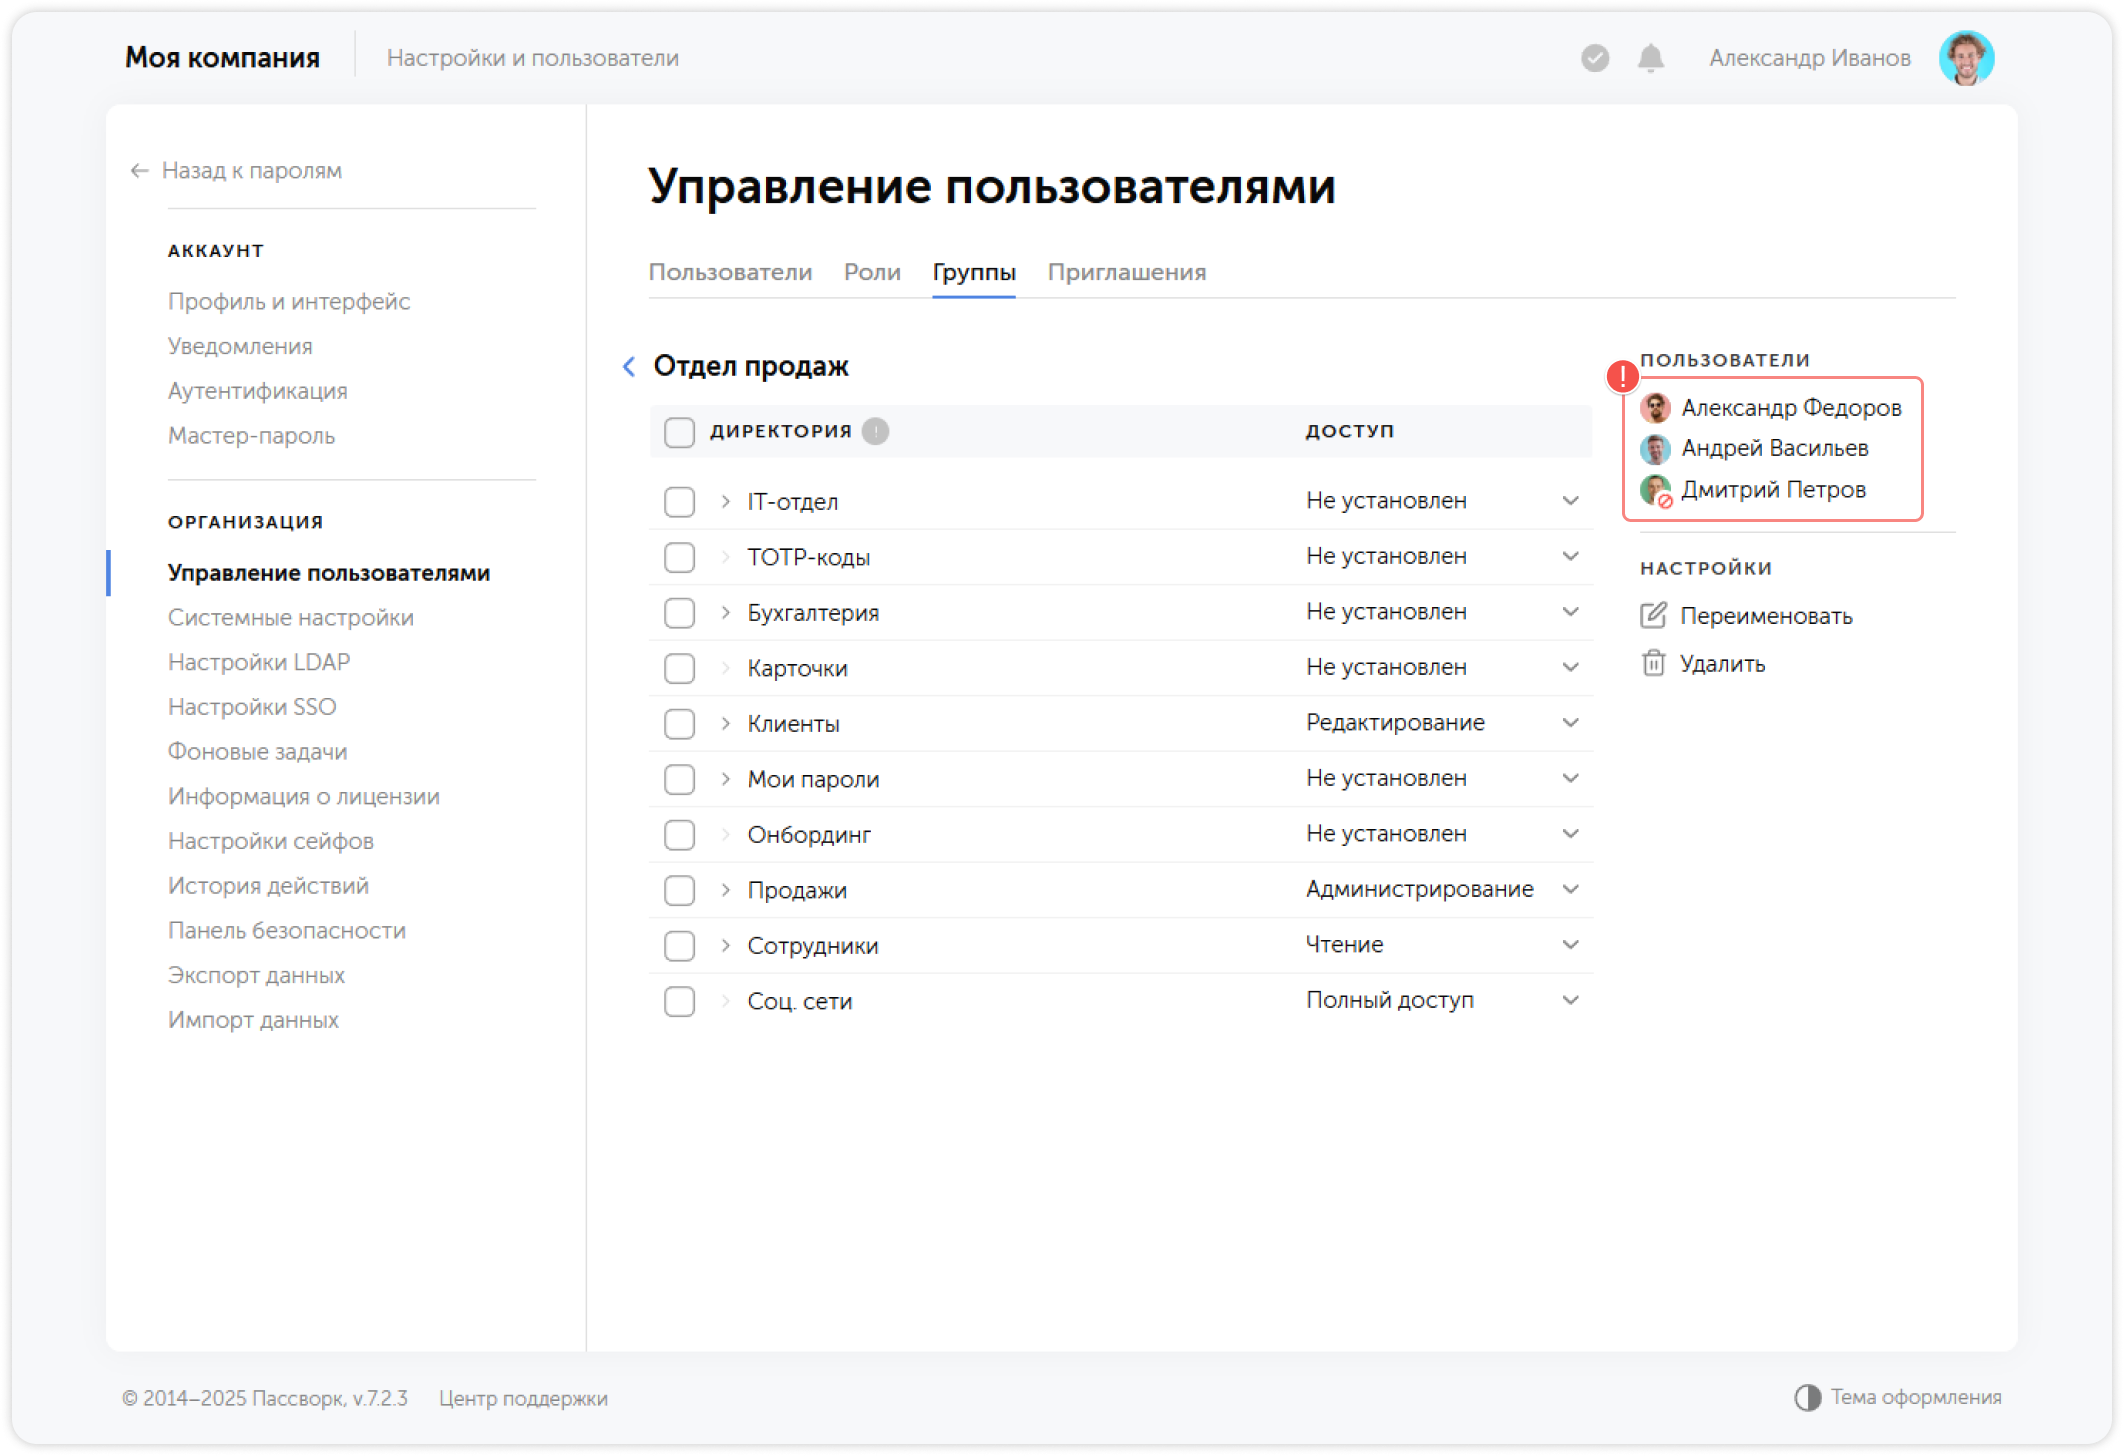
Task: Open Центр поддержки link in footer
Action: pyautogui.click(x=523, y=1399)
